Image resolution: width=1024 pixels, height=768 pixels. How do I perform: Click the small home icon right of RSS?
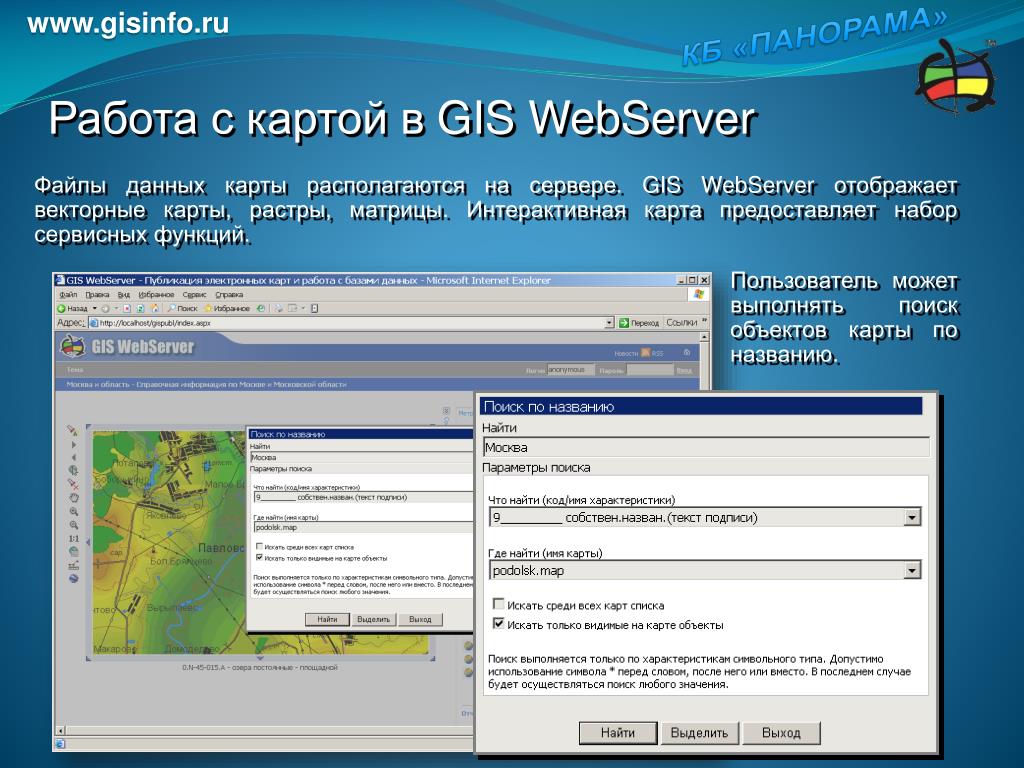[686, 352]
